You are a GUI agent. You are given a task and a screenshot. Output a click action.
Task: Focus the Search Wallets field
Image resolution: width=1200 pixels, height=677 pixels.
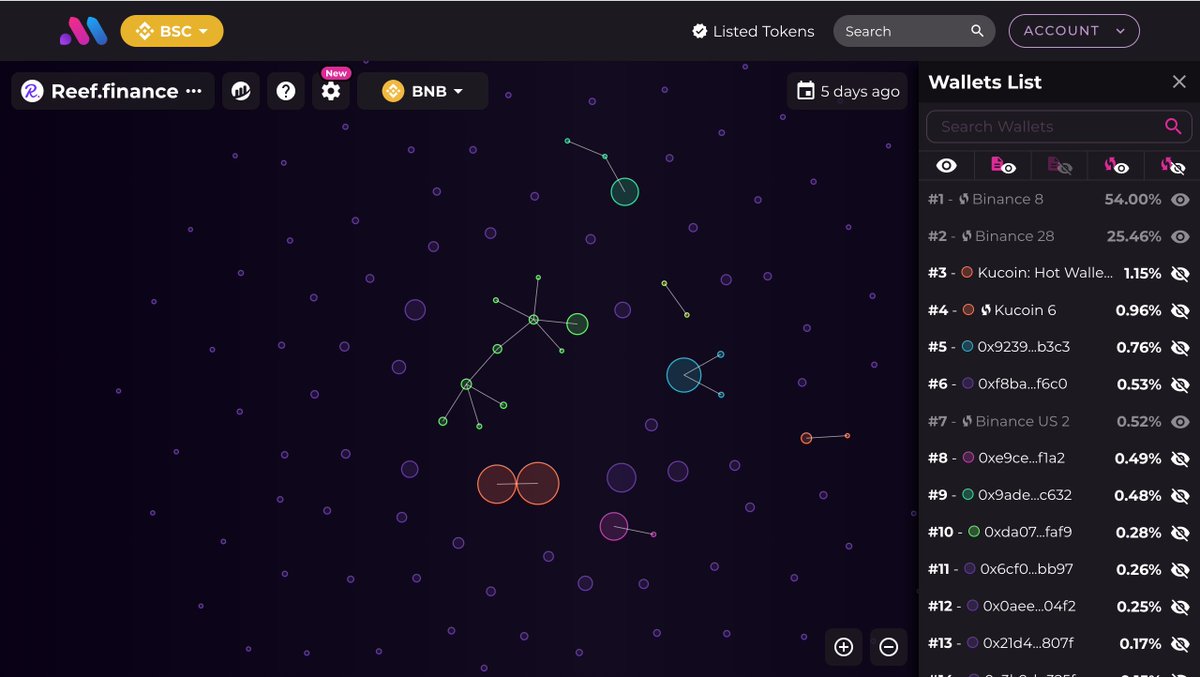click(x=1059, y=126)
